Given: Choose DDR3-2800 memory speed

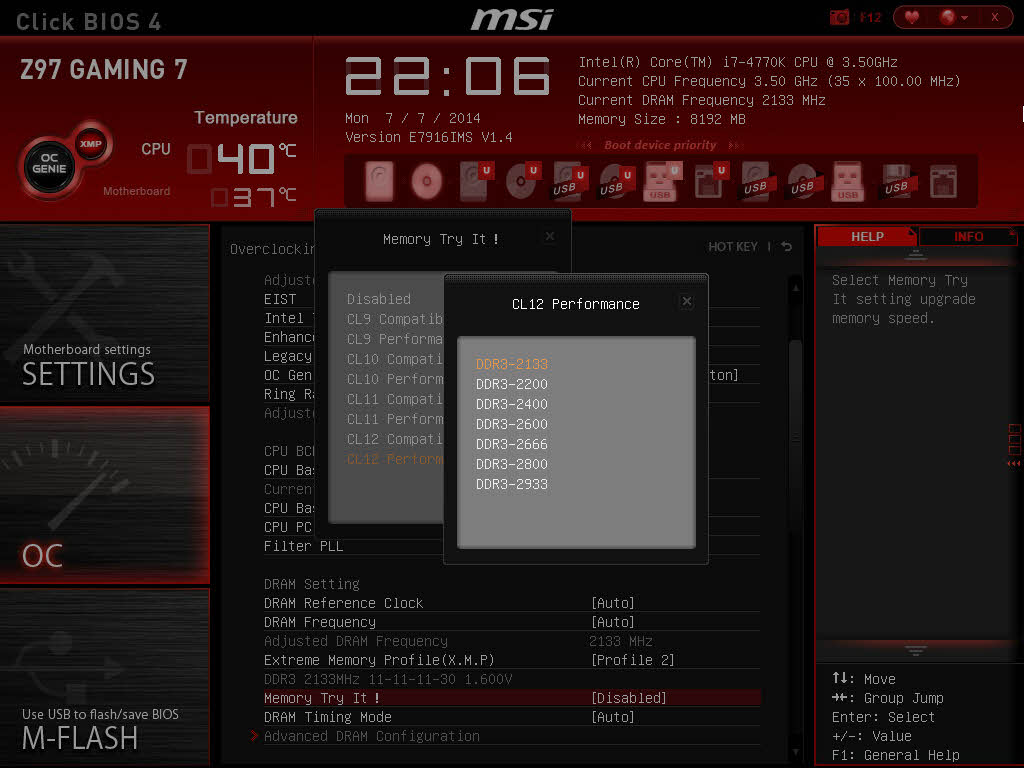Looking at the screenshot, I should click(x=511, y=464).
